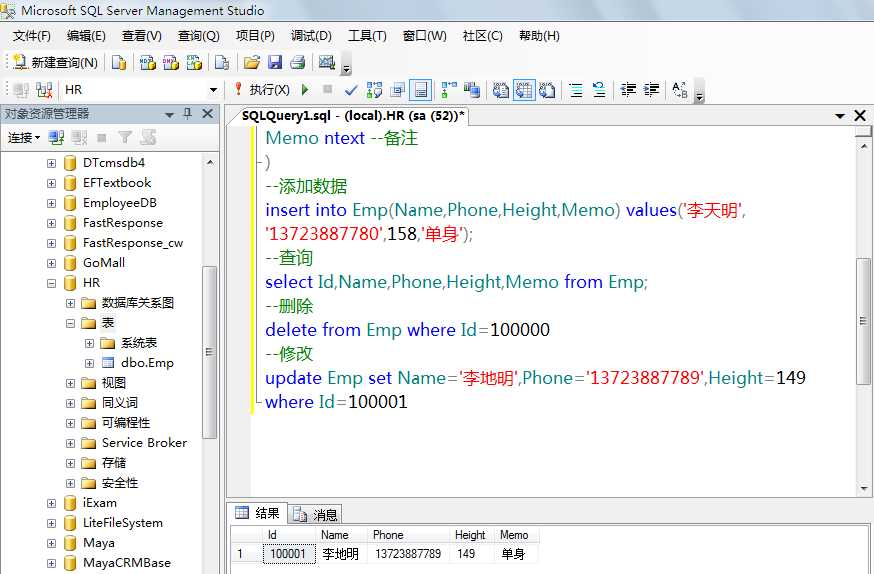Specify values for template parameters
Screen dimensions: 874x574
point(679,90)
